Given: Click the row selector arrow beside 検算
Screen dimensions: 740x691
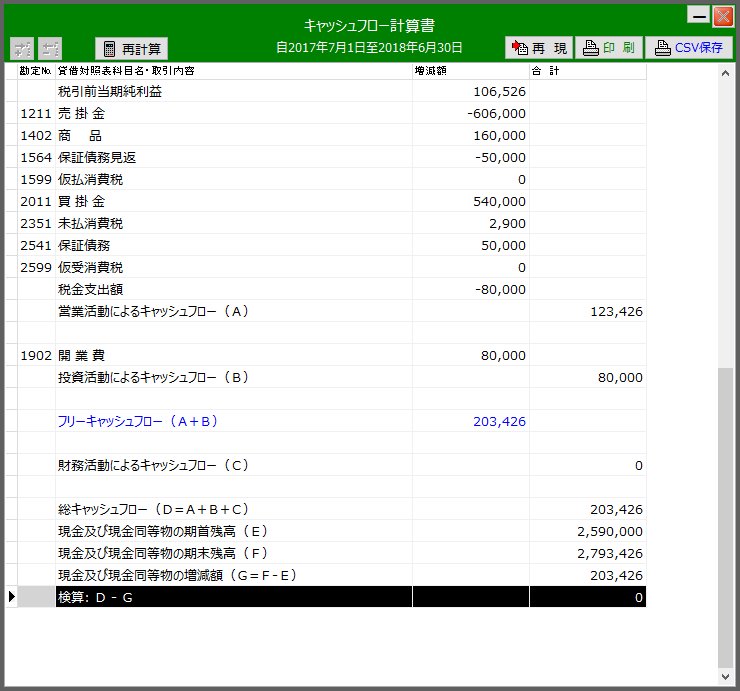Looking at the screenshot, I should tap(11, 597).
